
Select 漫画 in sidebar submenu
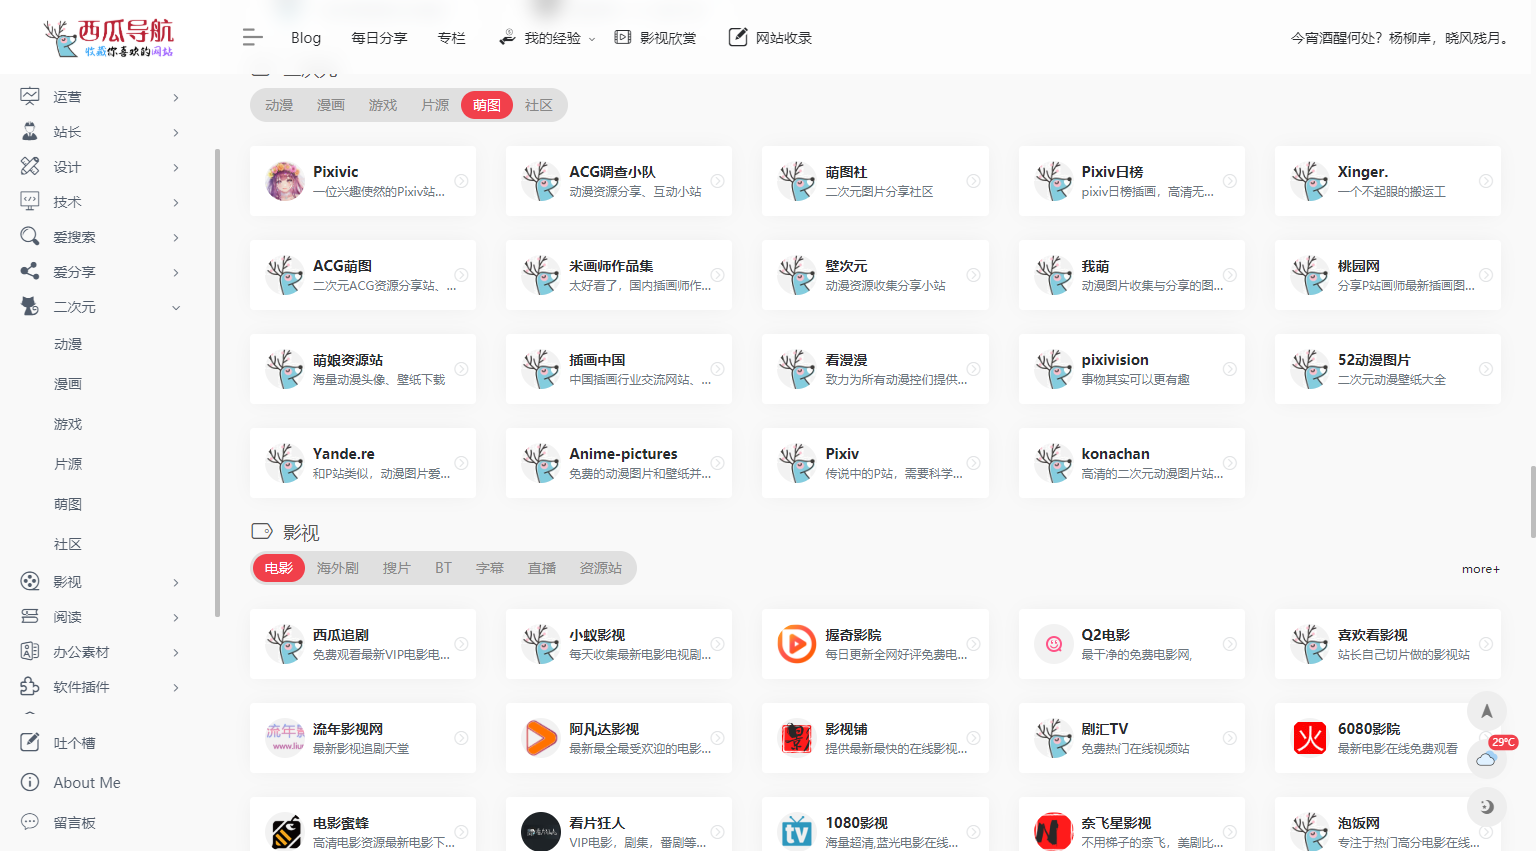[68, 384]
